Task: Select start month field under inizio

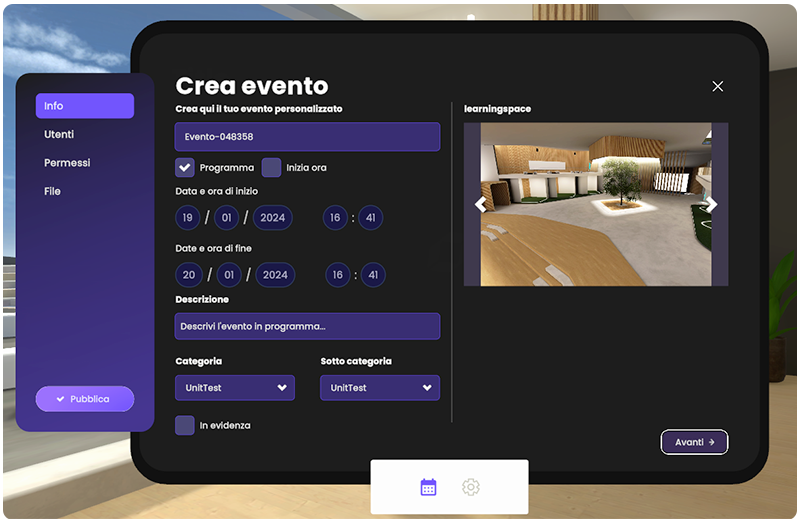Action: (x=227, y=218)
